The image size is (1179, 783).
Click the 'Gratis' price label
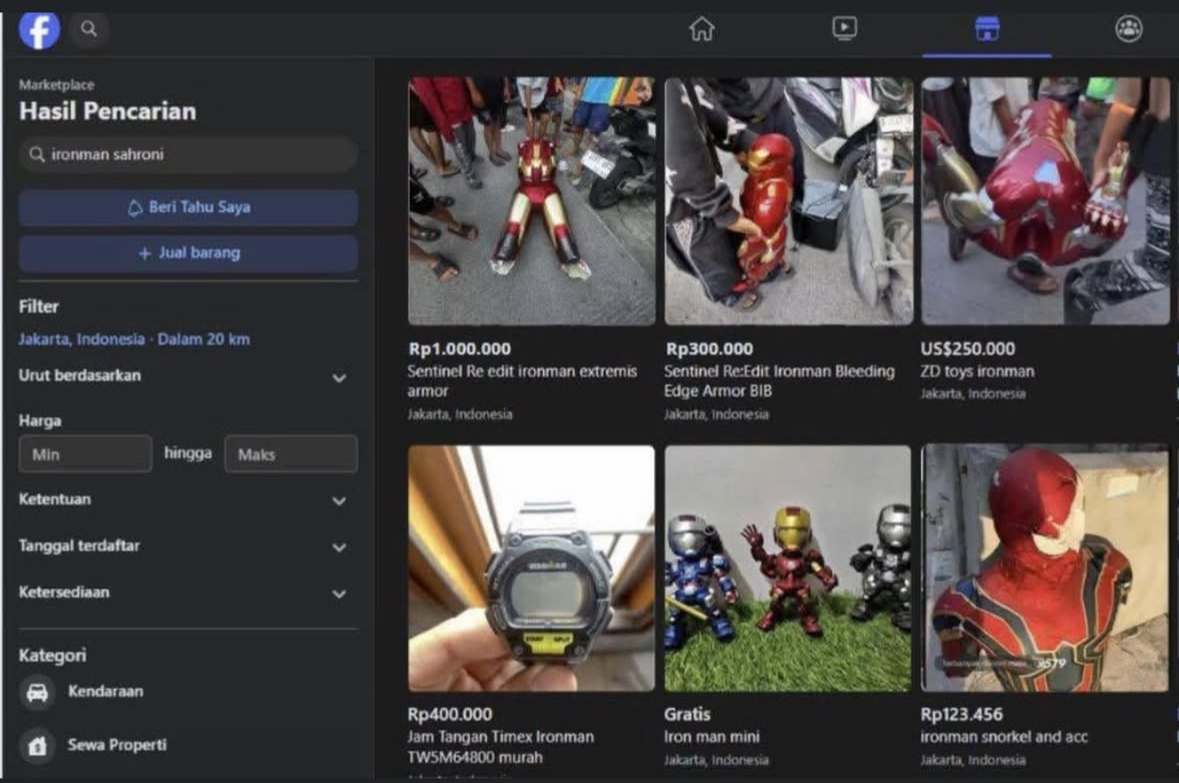(x=687, y=715)
